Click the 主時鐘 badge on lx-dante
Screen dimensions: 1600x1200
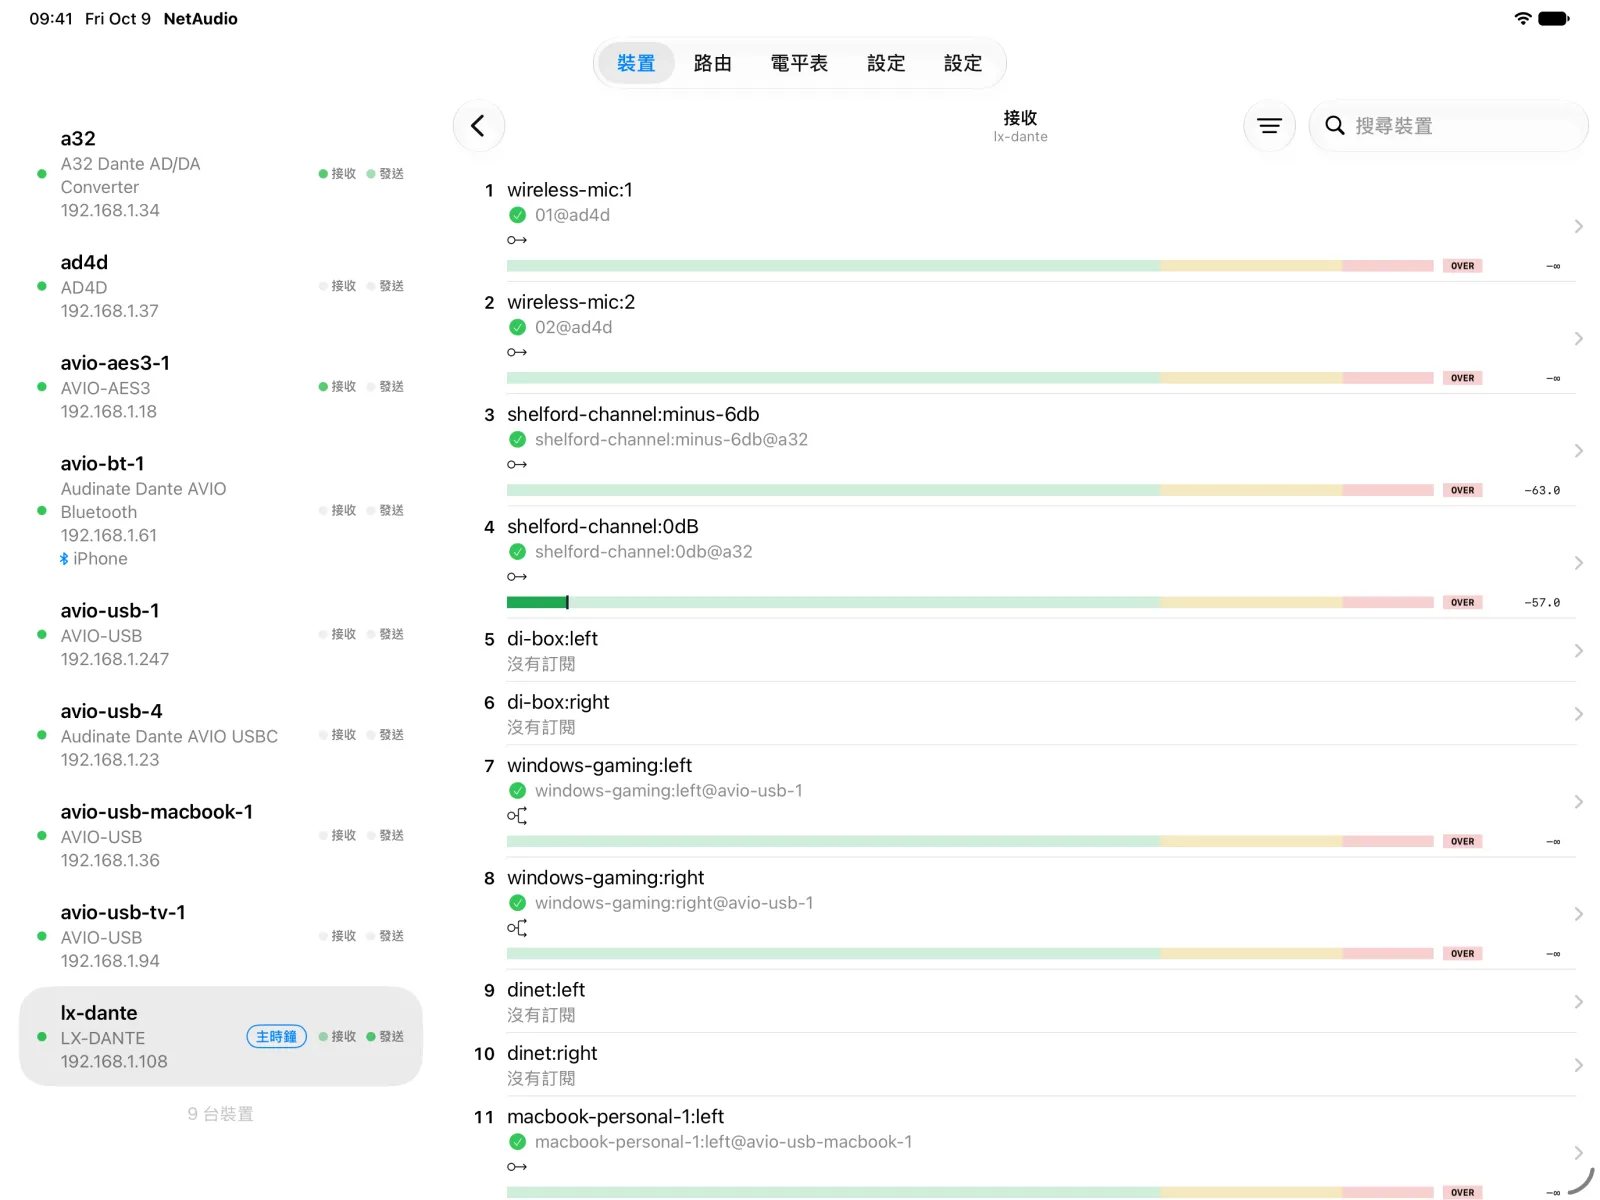point(276,1037)
